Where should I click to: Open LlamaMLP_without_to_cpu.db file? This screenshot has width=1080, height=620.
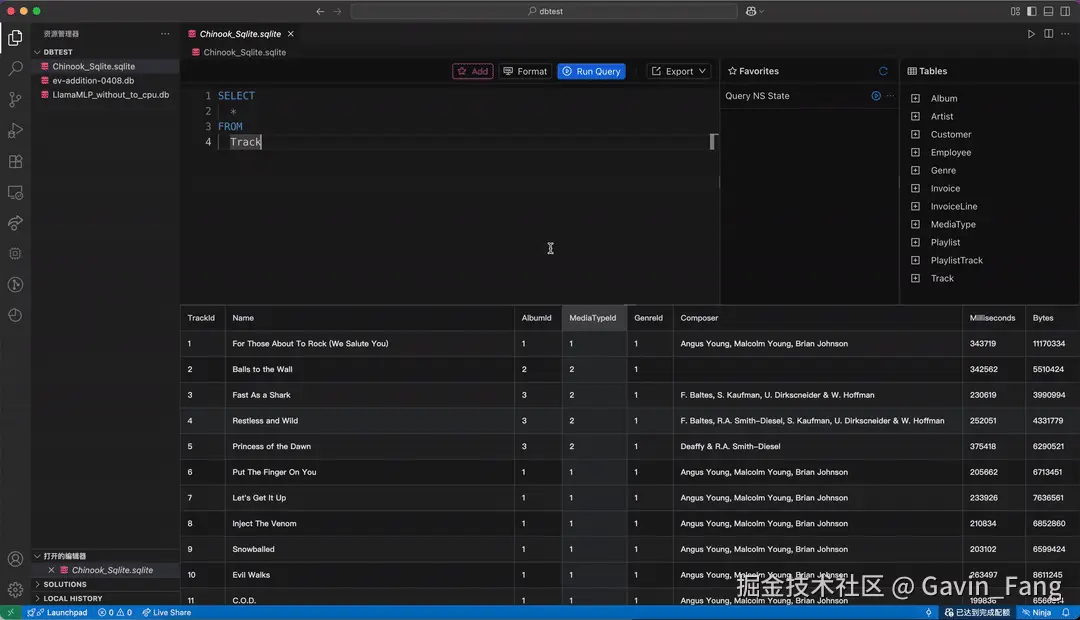pos(105,95)
